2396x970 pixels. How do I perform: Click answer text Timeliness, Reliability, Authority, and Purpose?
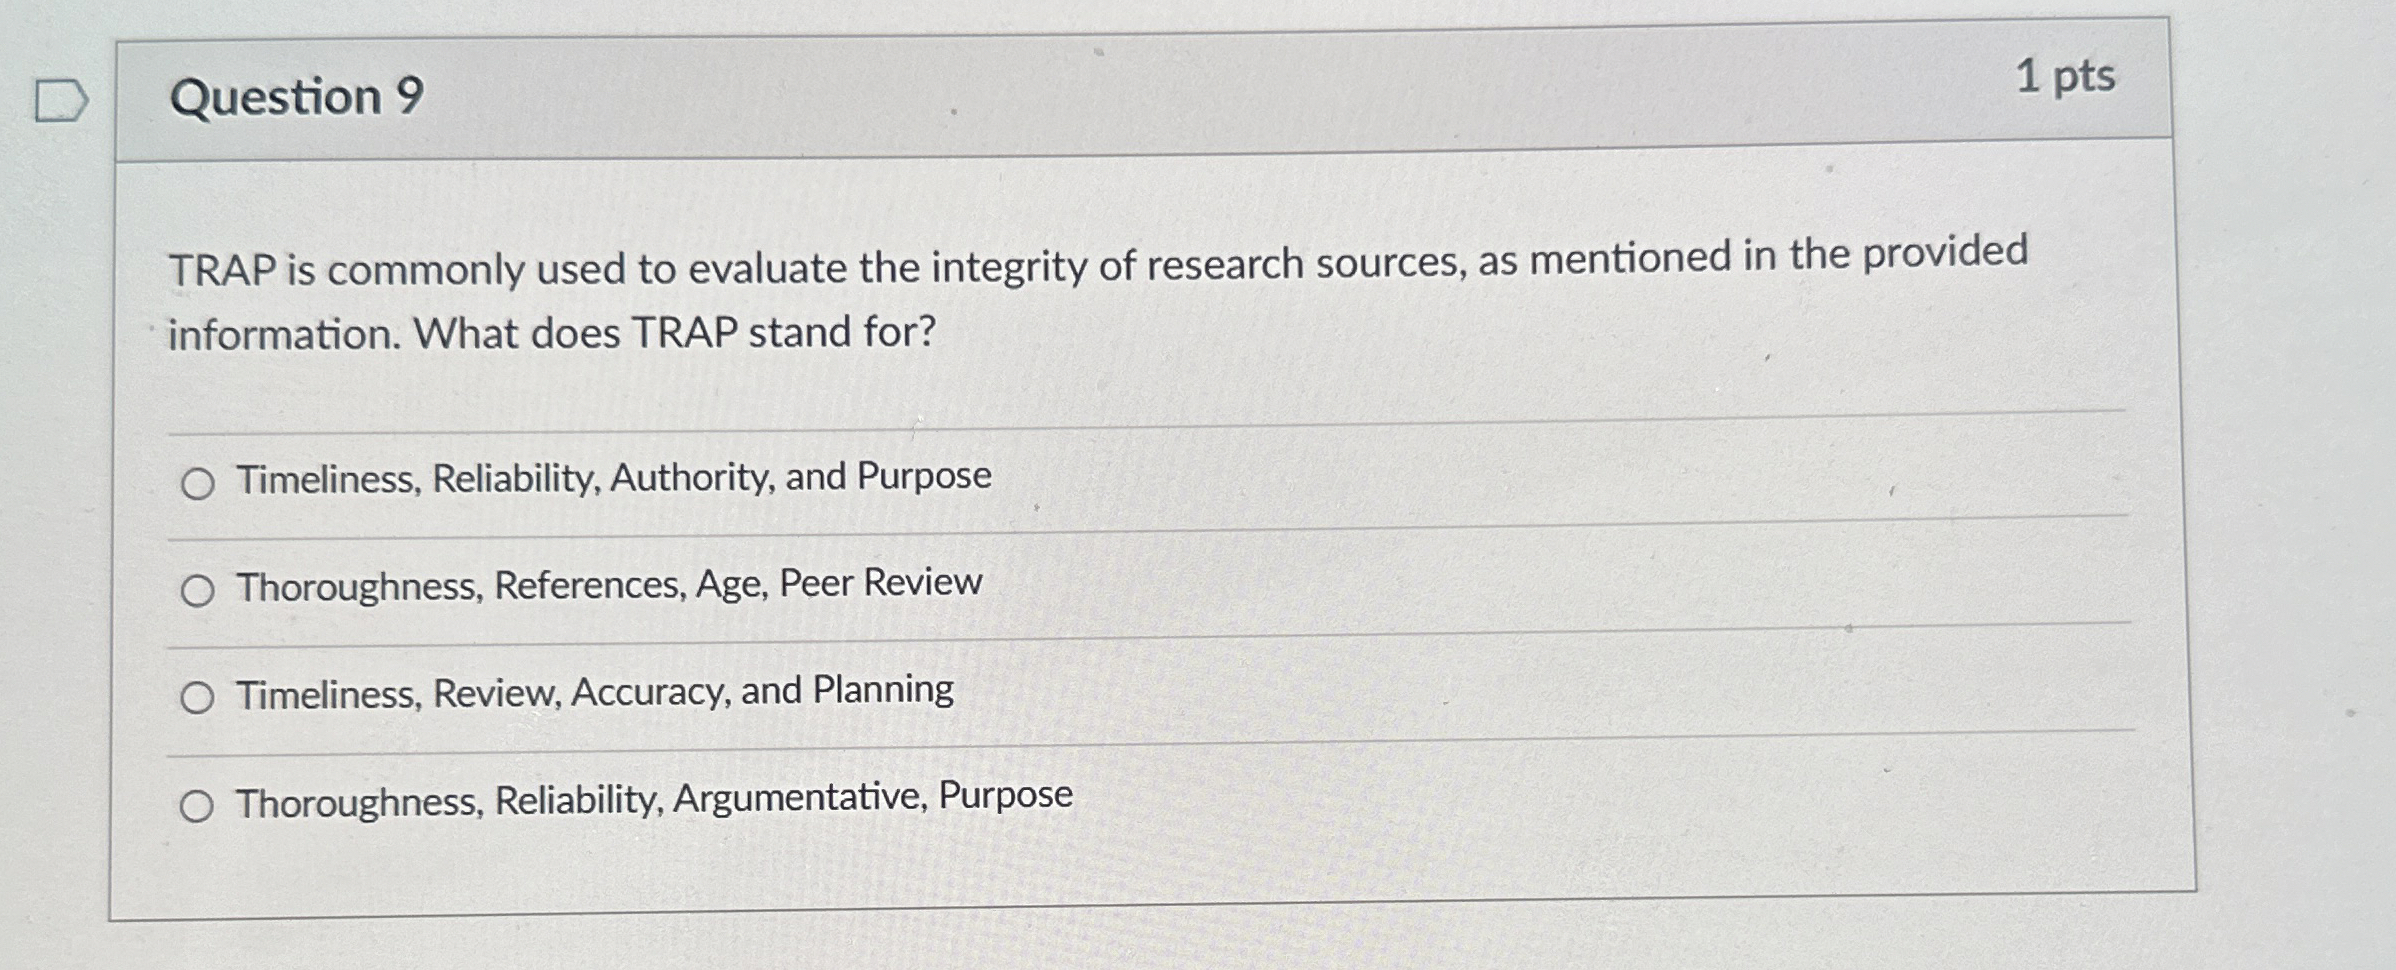610,478
